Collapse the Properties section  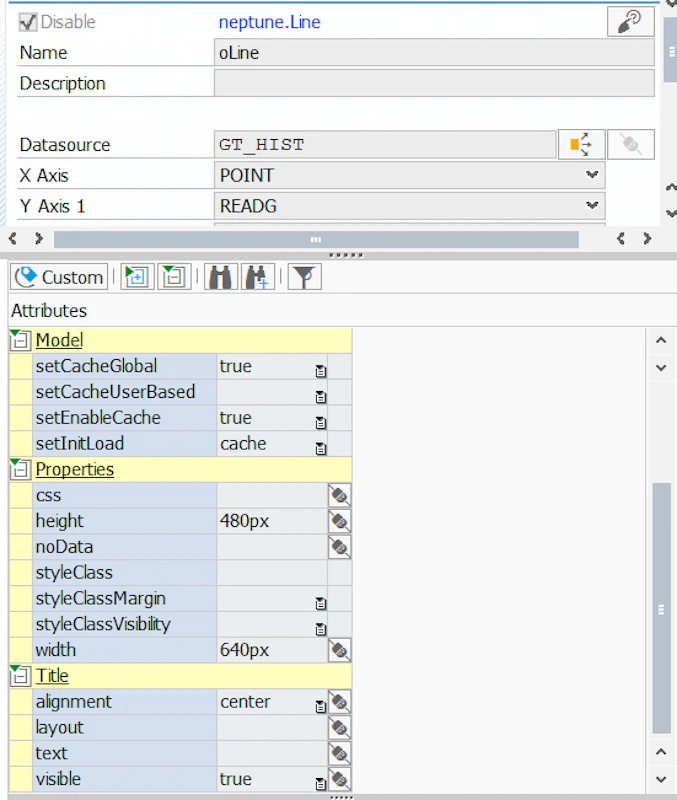click(x=20, y=469)
